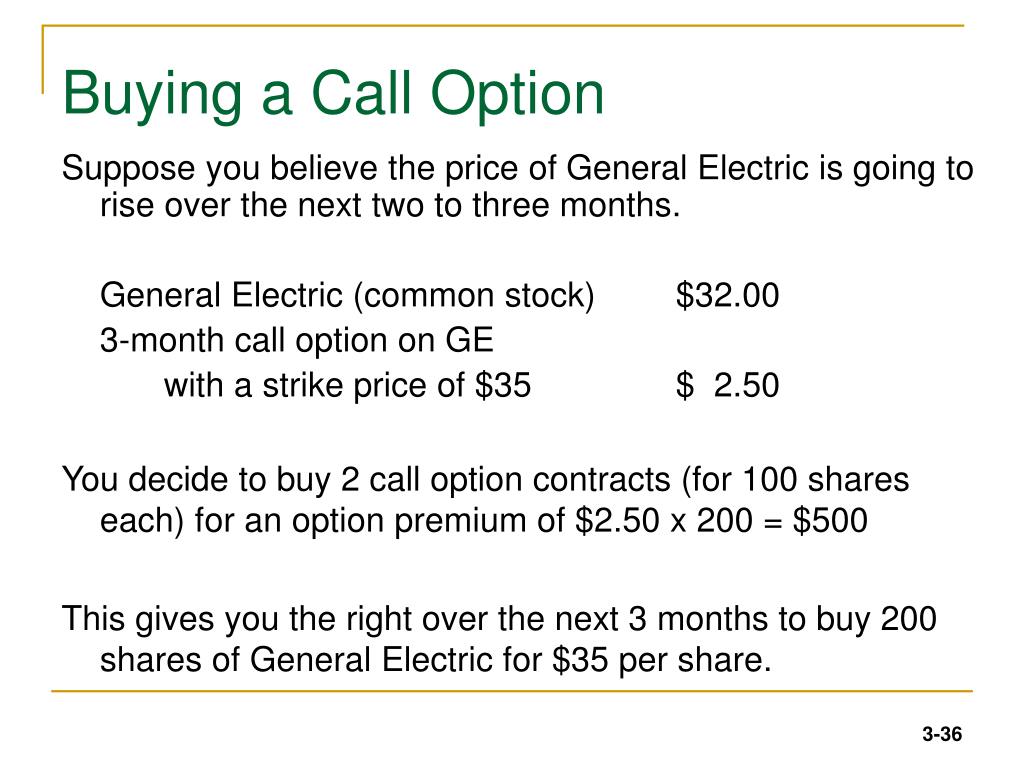Click the '$2.50 x 200 = $500' calculation
The width and height of the screenshot is (1024, 768).
pos(721,520)
